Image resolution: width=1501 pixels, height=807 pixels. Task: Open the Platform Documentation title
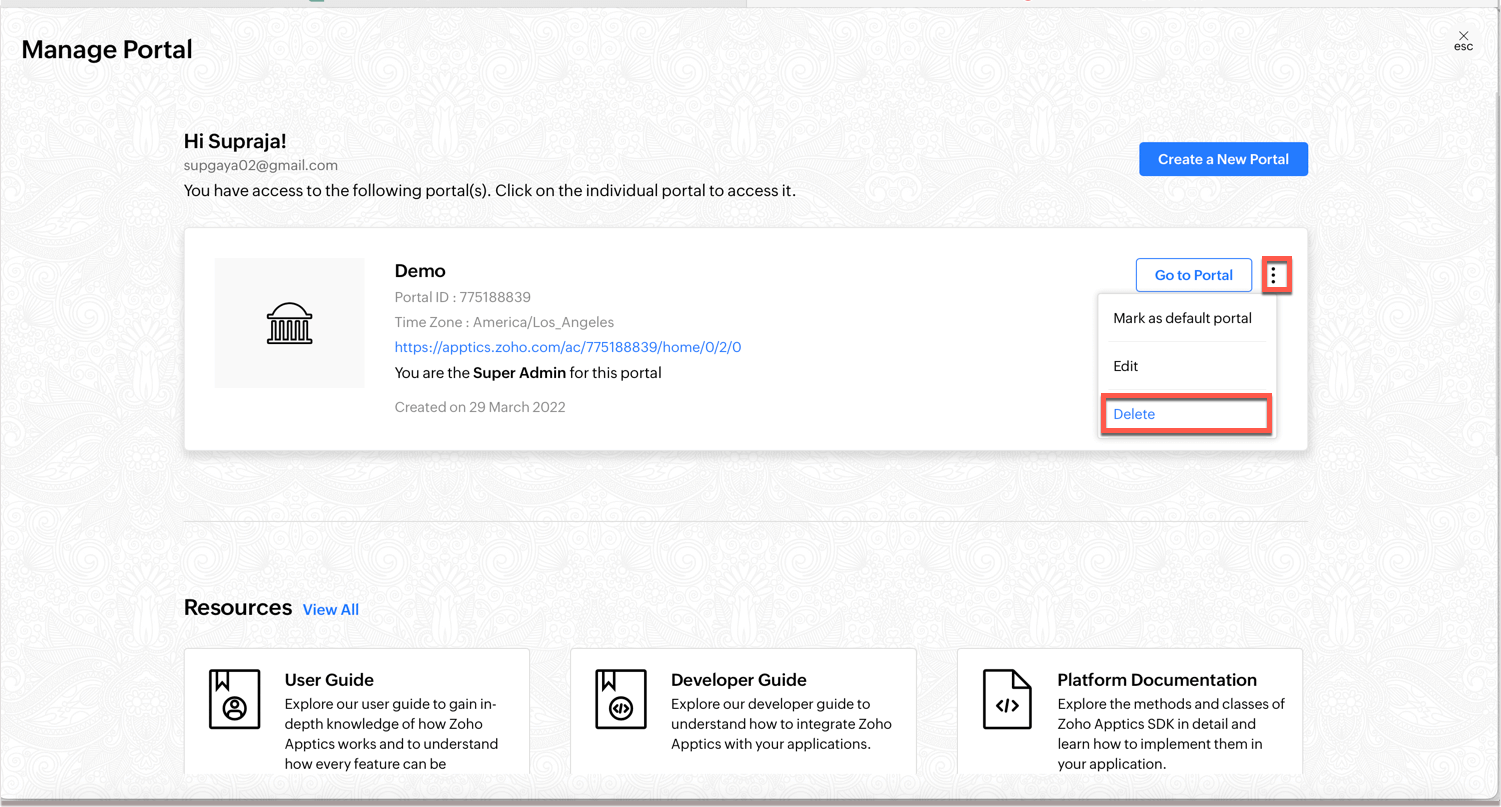pos(1156,680)
